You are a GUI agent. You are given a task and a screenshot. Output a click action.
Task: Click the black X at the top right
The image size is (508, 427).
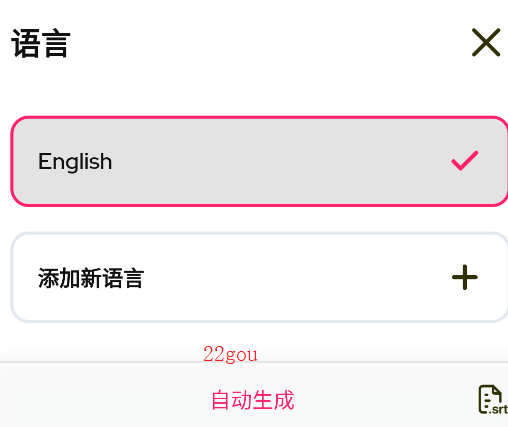(486, 42)
